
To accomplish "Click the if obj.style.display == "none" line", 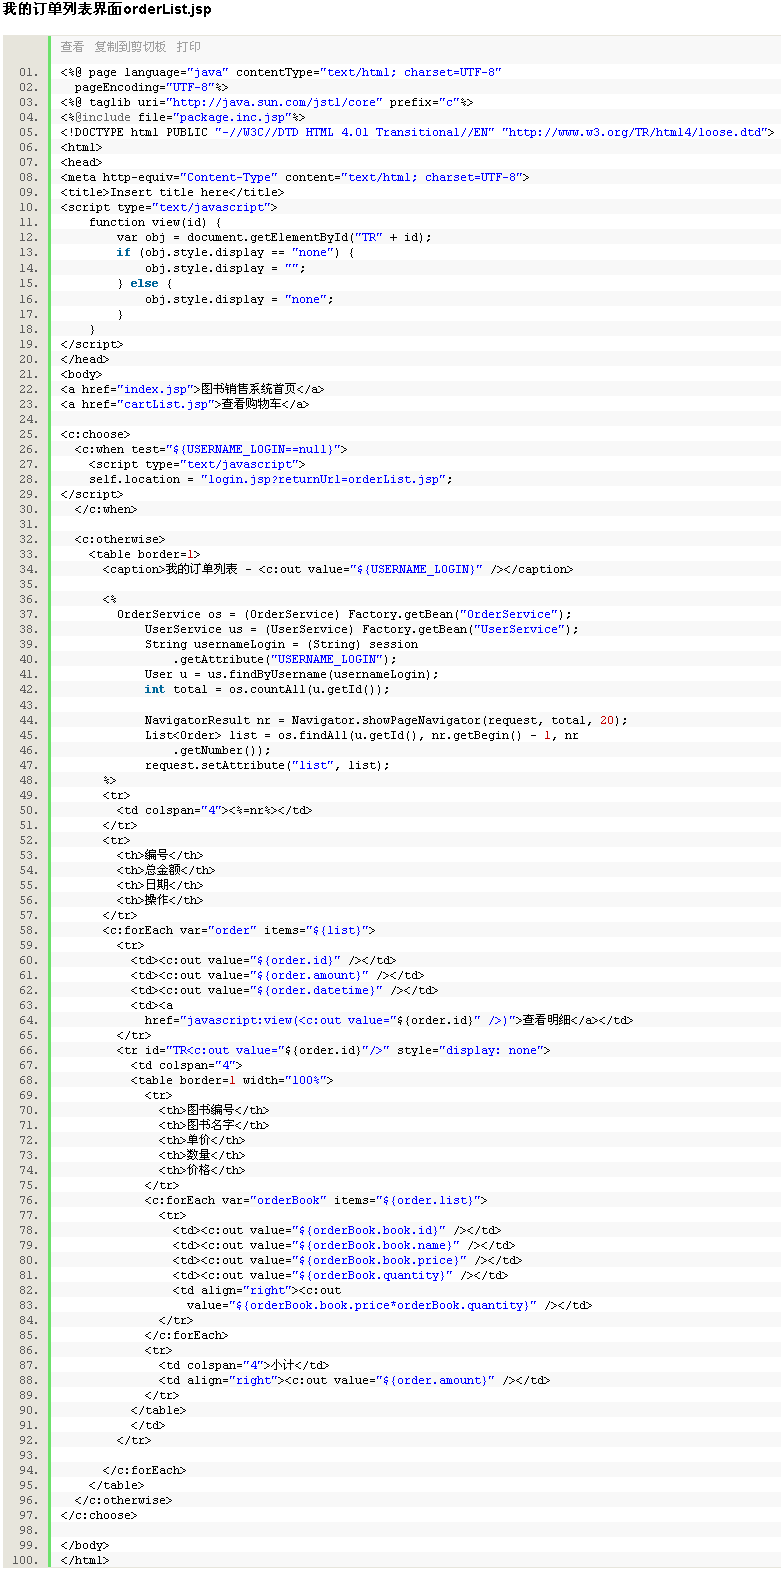I will tap(235, 252).
